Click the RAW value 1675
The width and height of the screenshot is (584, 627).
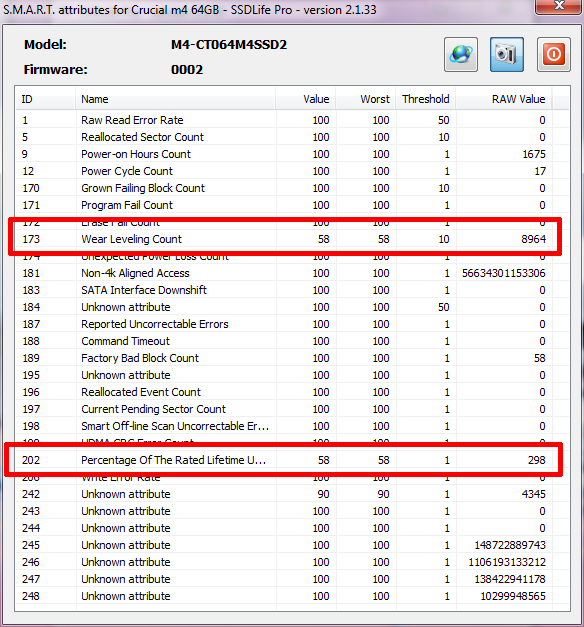point(534,154)
